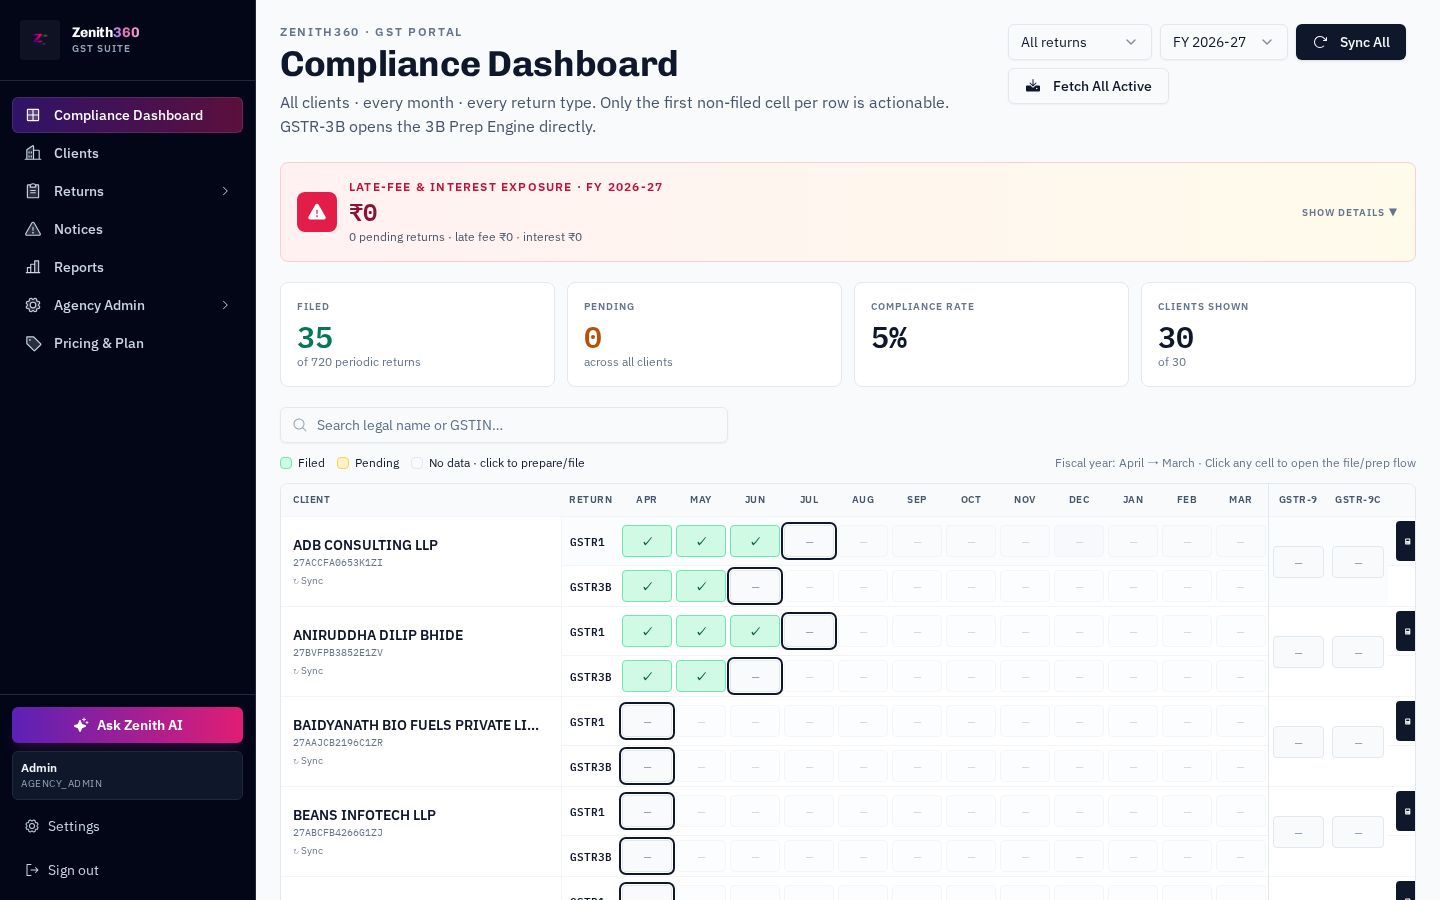Image resolution: width=1440 pixels, height=900 pixels.
Task: Open ADB CONSULTING GSTR-9 annual cell
Action: (x=1298, y=562)
